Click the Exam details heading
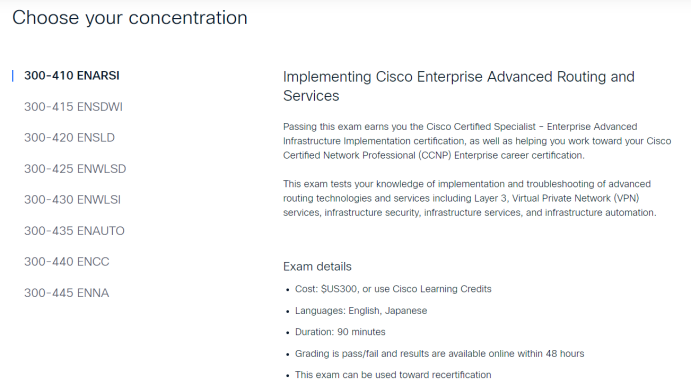This screenshot has width=691, height=385. [x=317, y=267]
